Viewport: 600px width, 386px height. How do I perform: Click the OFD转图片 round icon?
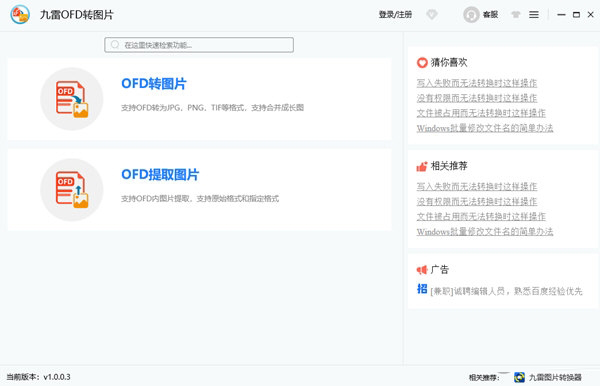coord(72,99)
